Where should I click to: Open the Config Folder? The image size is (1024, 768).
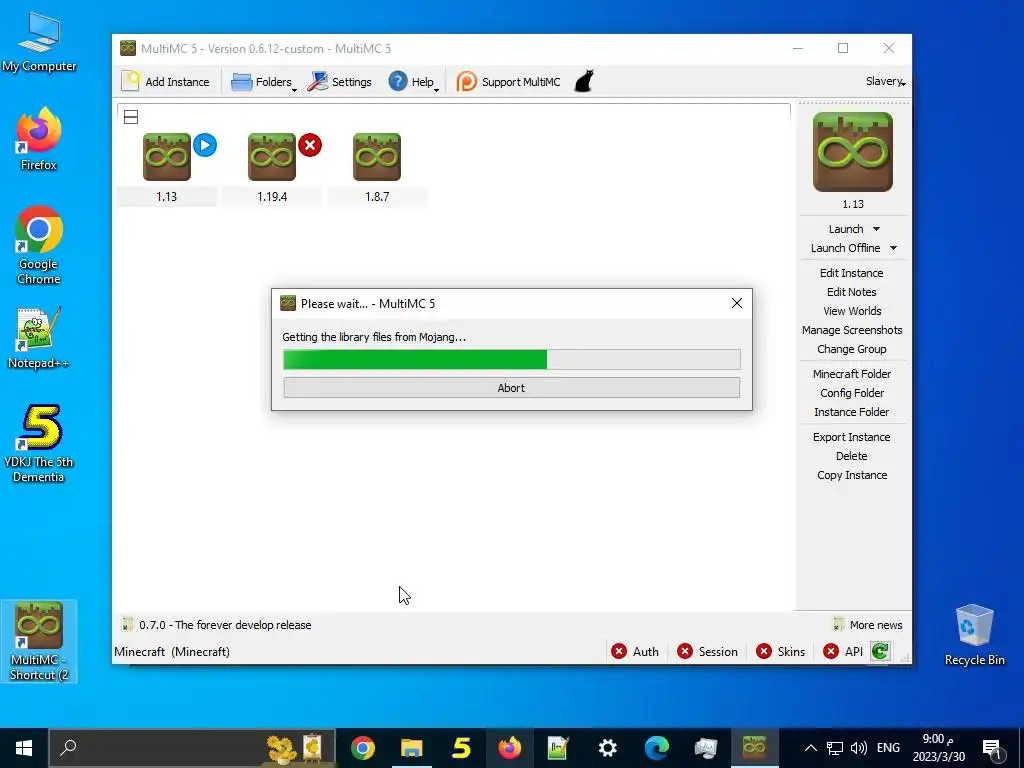(852, 392)
